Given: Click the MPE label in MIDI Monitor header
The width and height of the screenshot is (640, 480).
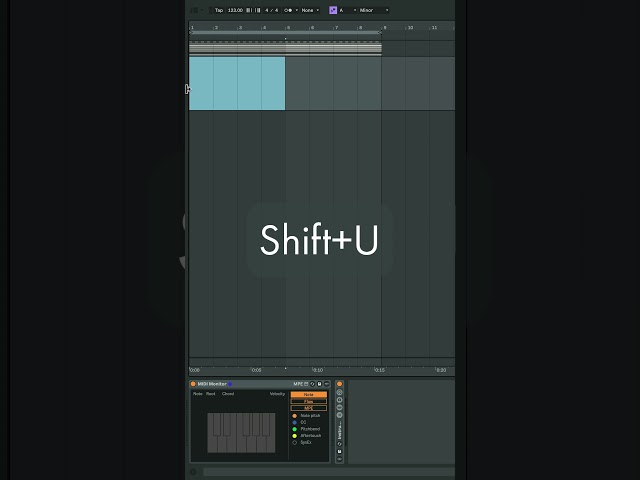Looking at the screenshot, I should (298, 384).
